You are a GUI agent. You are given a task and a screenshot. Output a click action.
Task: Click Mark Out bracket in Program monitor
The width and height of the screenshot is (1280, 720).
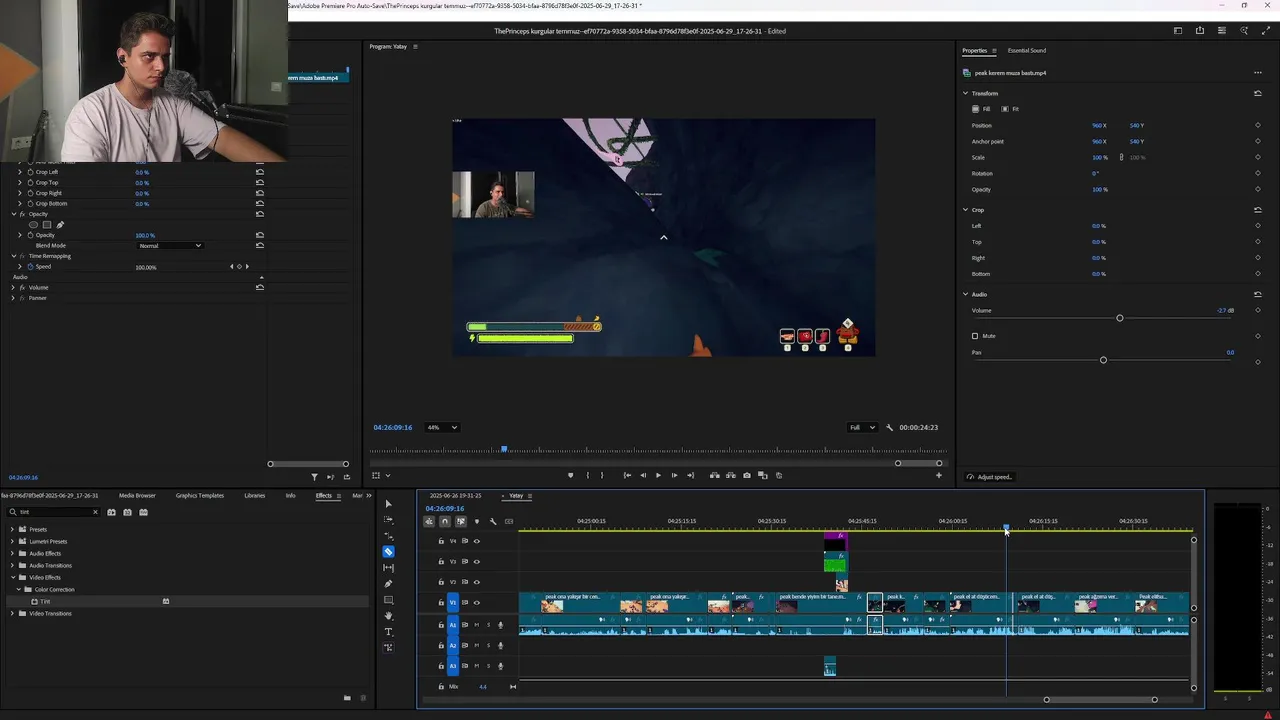[x=602, y=475]
